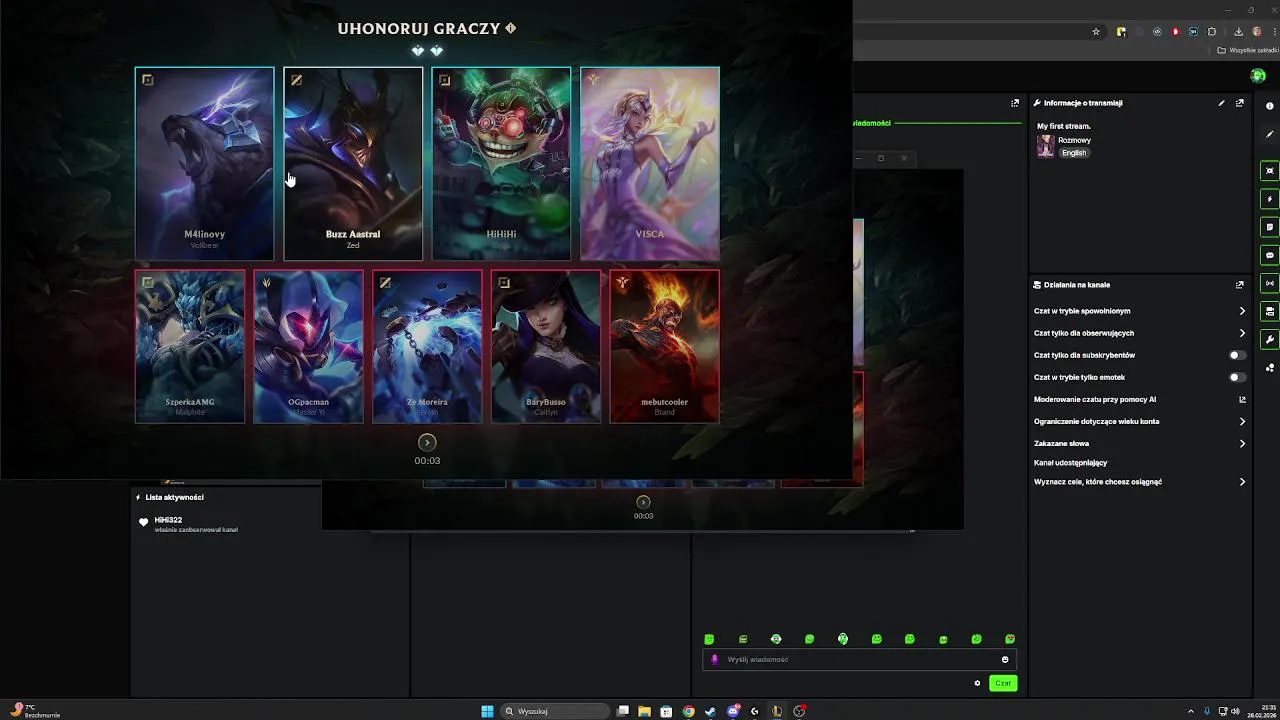The height and width of the screenshot is (720, 1280).
Task: Click HiHi322 in activity list
Action: [x=168, y=520]
